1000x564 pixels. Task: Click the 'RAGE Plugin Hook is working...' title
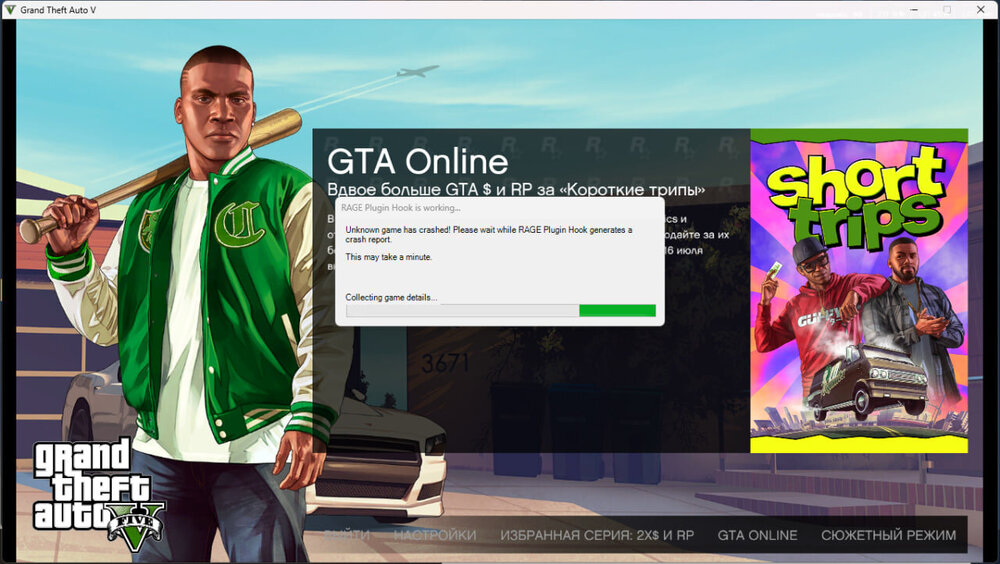pos(401,208)
